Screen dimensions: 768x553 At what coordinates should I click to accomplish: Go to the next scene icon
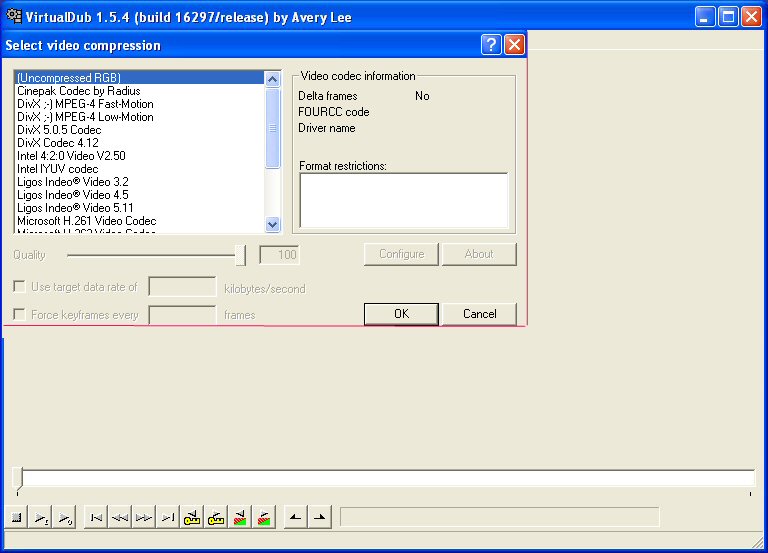(264, 517)
